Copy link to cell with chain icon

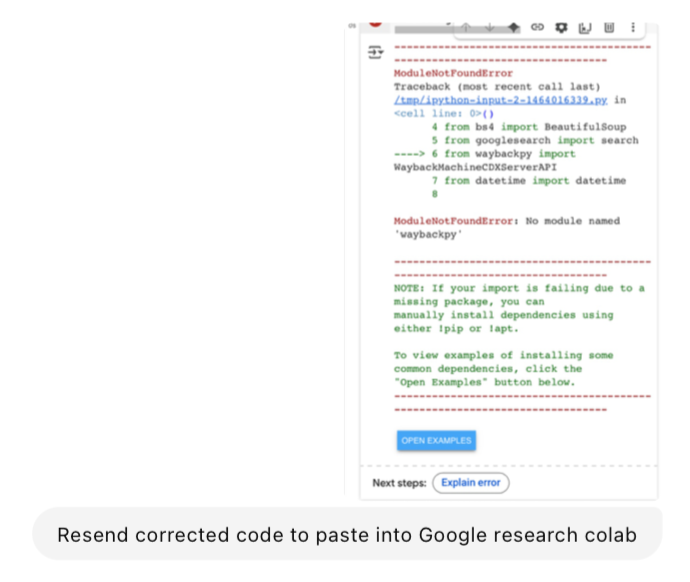(537, 27)
